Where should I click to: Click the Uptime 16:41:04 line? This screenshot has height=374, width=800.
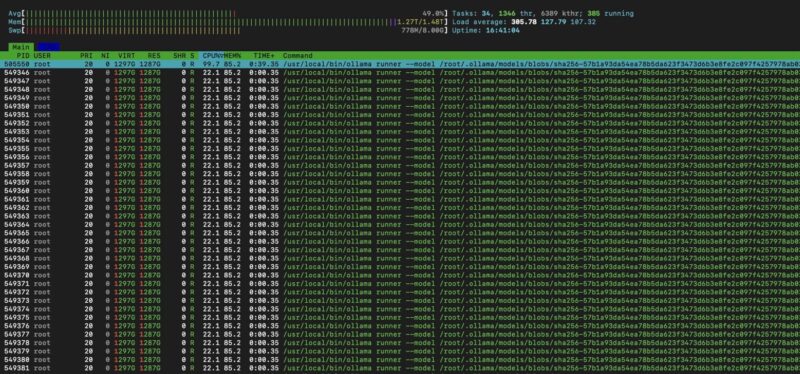pyautogui.click(x=486, y=31)
